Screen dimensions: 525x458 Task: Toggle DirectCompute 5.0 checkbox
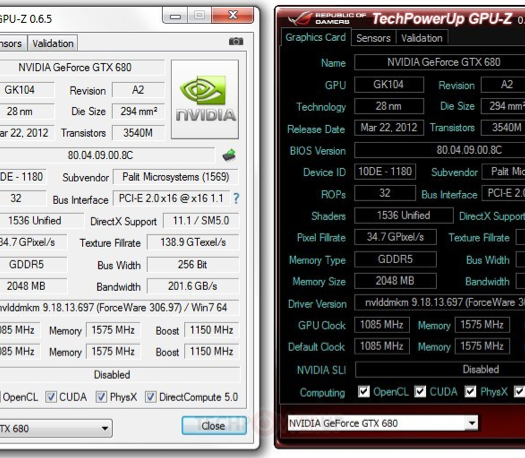pyautogui.click(x=150, y=397)
